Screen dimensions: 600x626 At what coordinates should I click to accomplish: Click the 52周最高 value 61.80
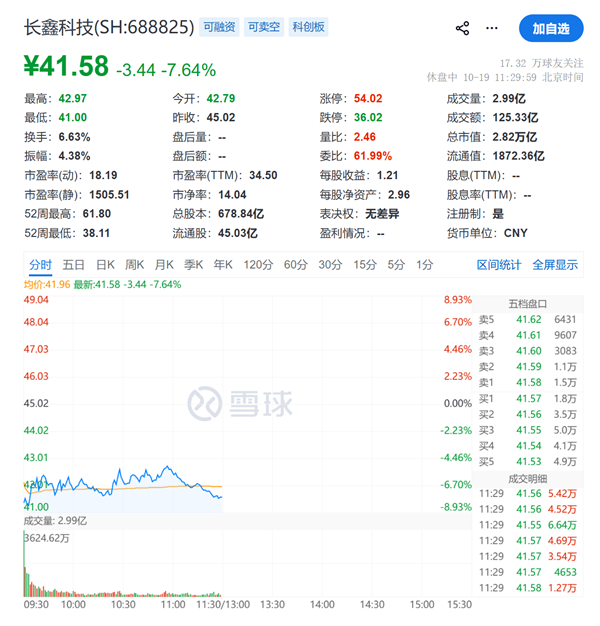(x=97, y=214)
